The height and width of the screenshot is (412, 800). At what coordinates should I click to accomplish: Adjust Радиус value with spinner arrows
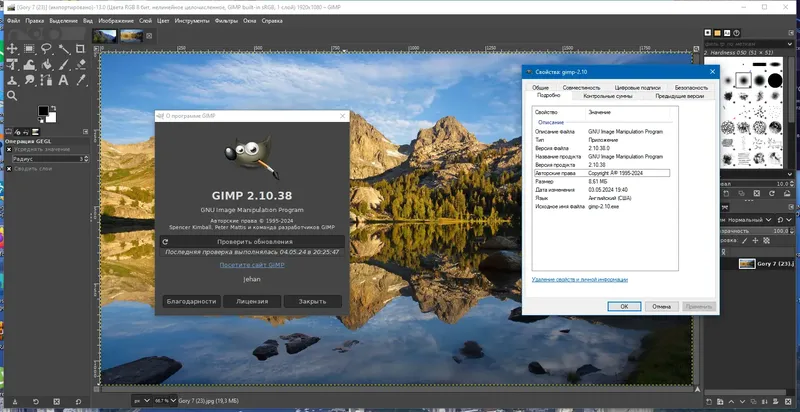click(x=86, y=159)
